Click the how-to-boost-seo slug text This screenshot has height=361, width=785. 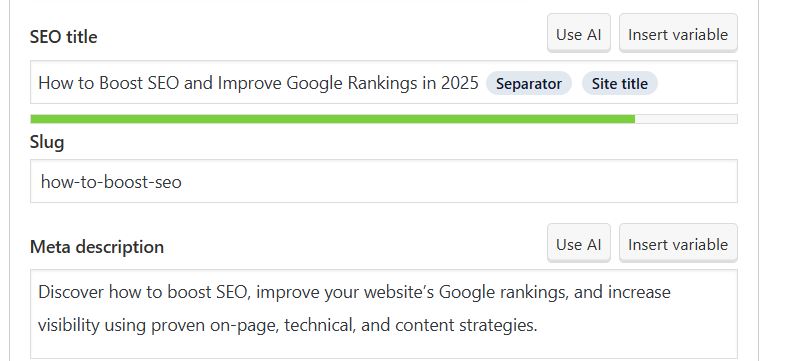click(x=111, y=181)
